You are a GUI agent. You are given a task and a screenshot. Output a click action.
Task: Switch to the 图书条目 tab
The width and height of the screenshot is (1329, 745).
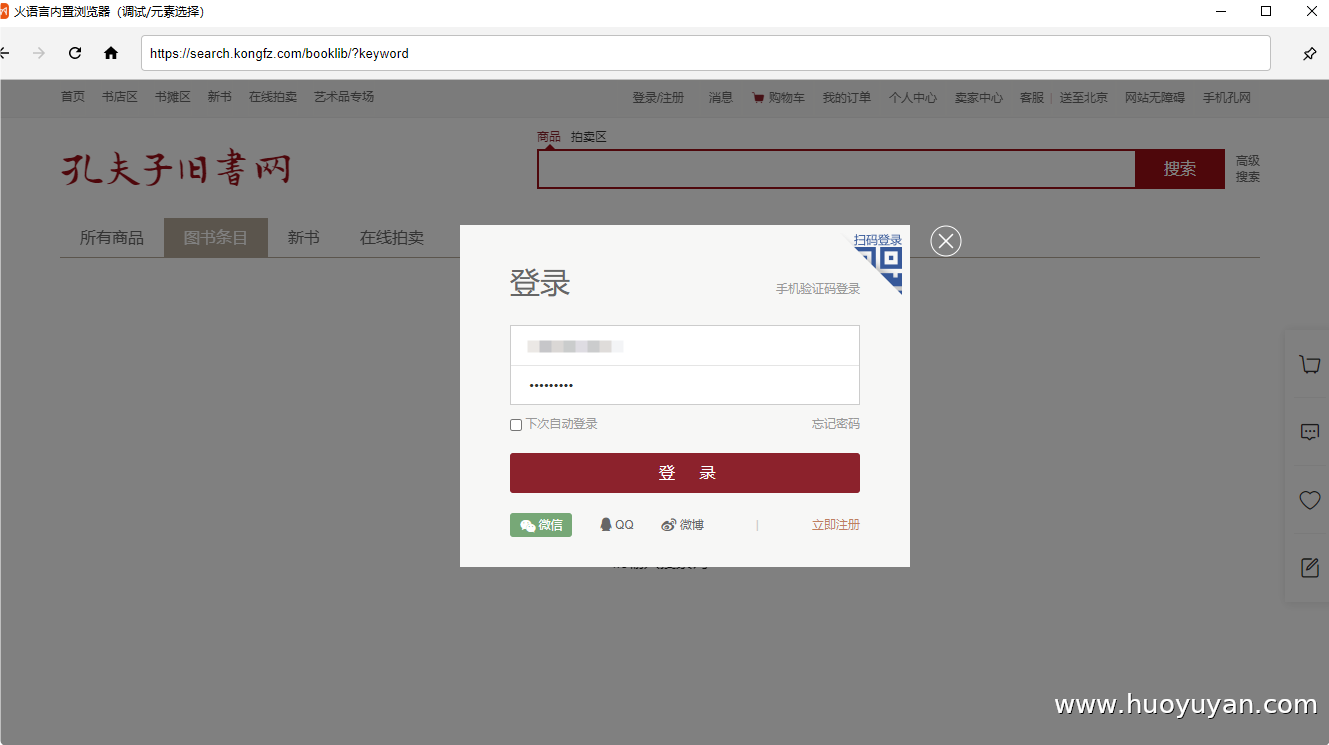coord(216,238)
